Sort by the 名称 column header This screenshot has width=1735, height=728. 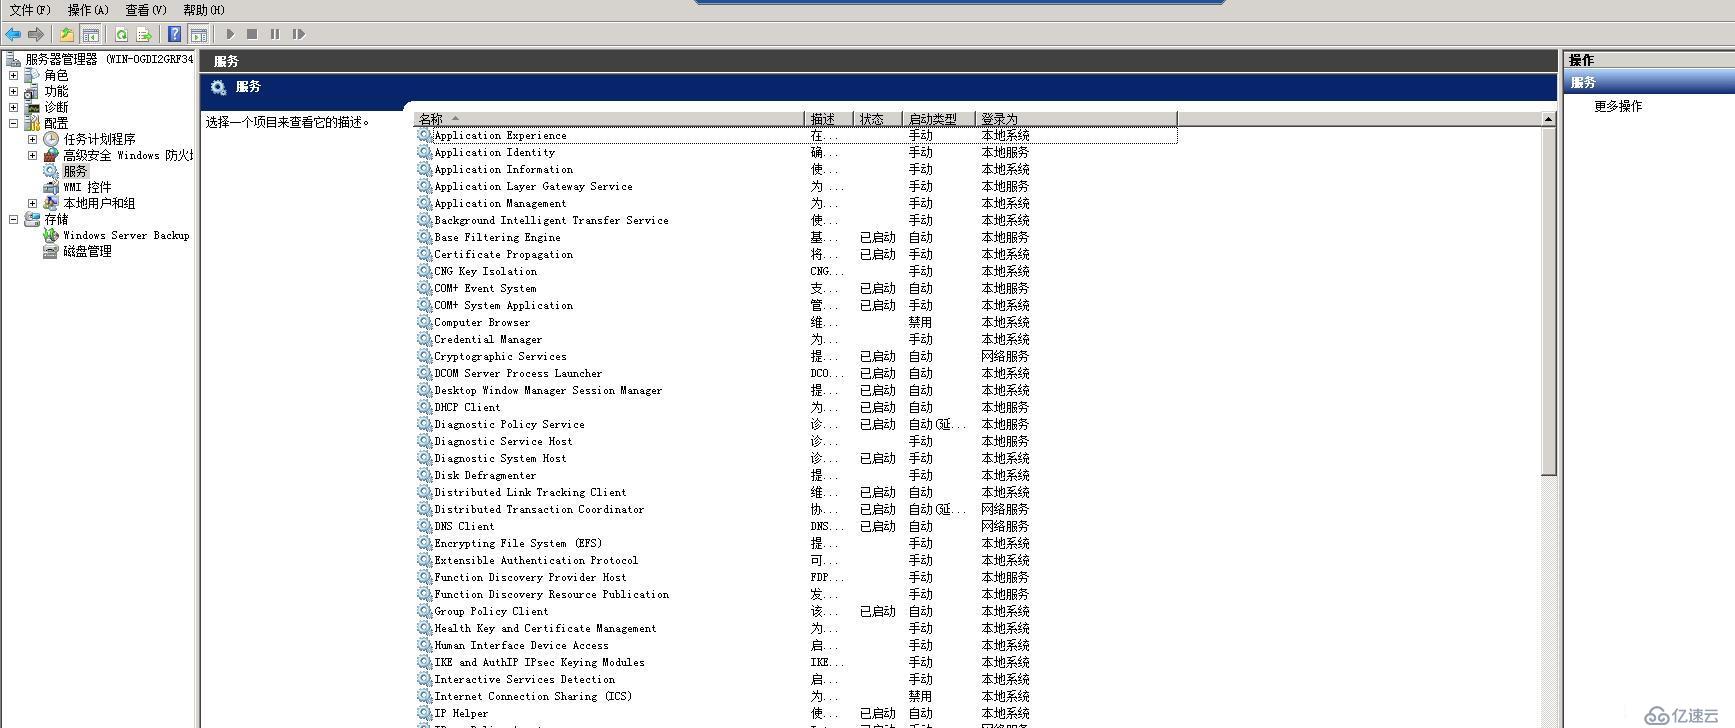pos(609,119)
